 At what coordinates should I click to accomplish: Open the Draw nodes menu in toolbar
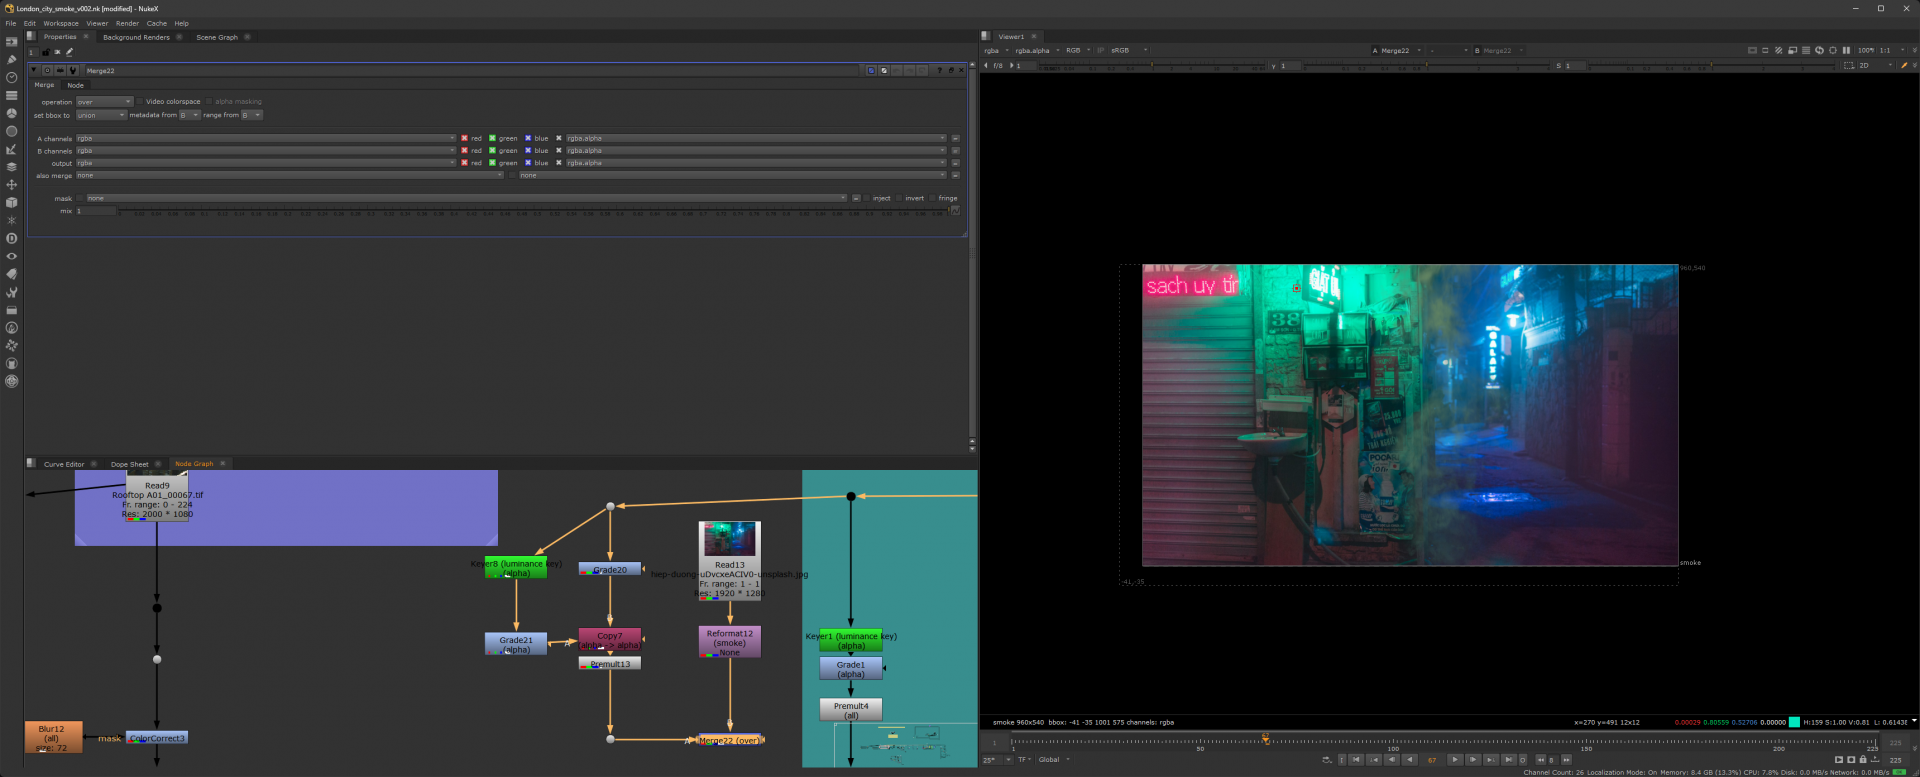click(12, 59)
